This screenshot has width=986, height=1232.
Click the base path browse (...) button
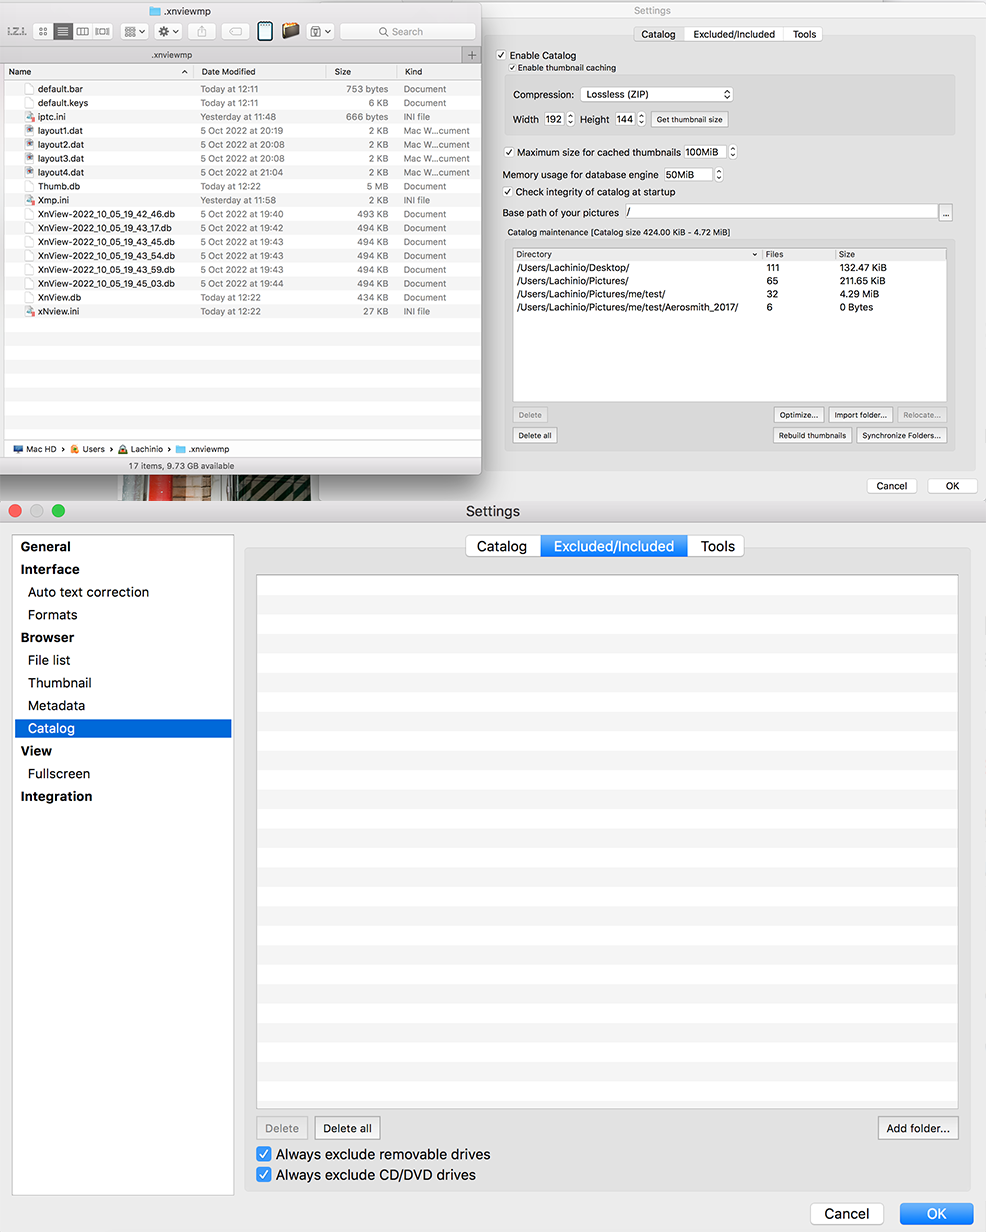[946, 213]
